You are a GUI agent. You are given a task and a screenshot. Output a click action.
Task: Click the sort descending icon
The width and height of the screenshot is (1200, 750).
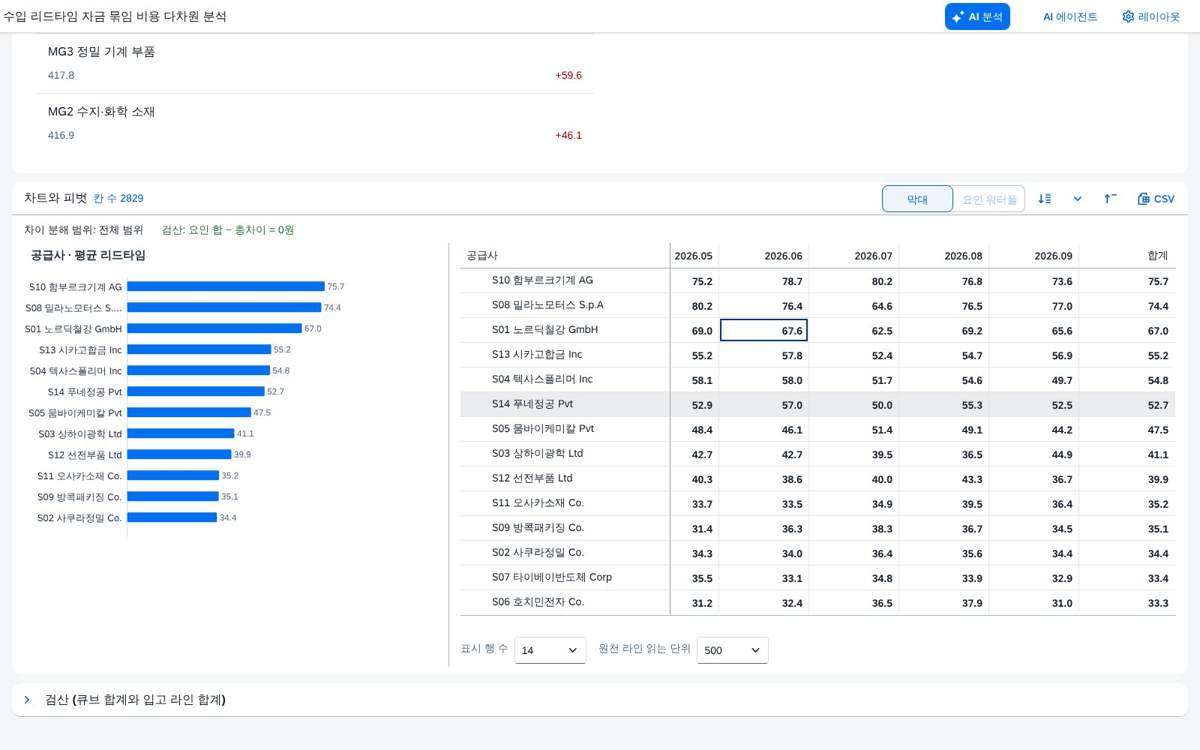1045,199
